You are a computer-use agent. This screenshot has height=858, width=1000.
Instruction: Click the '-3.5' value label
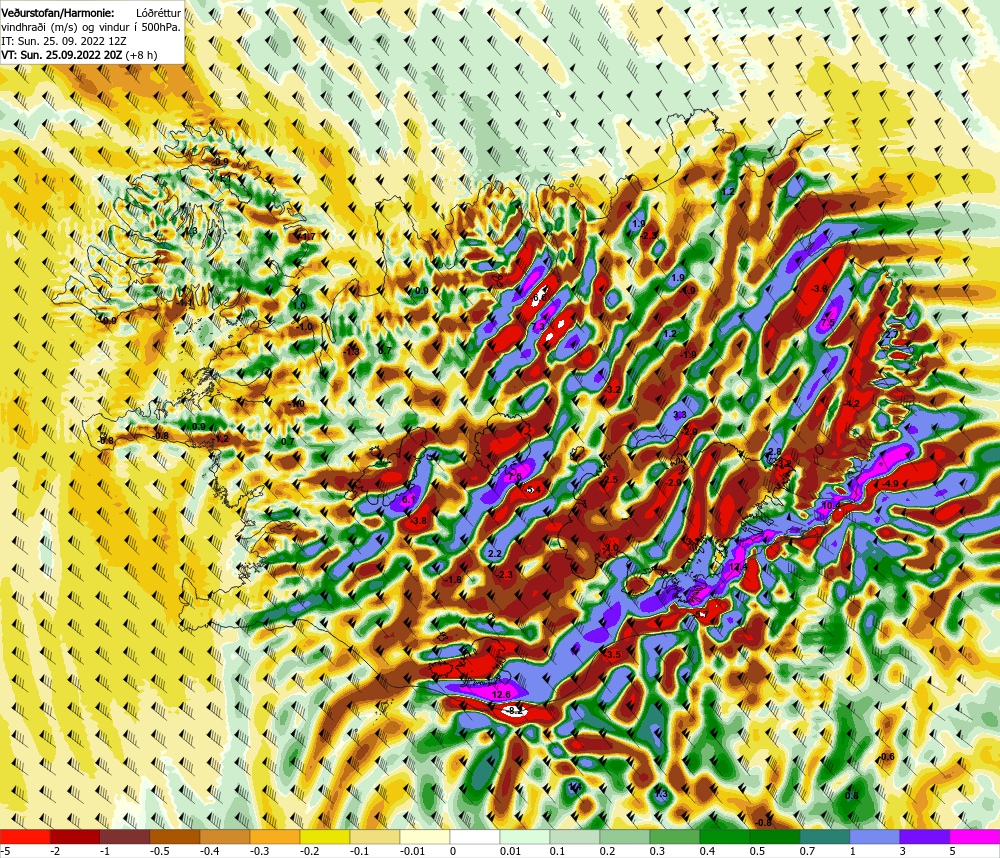coord(612,655)
